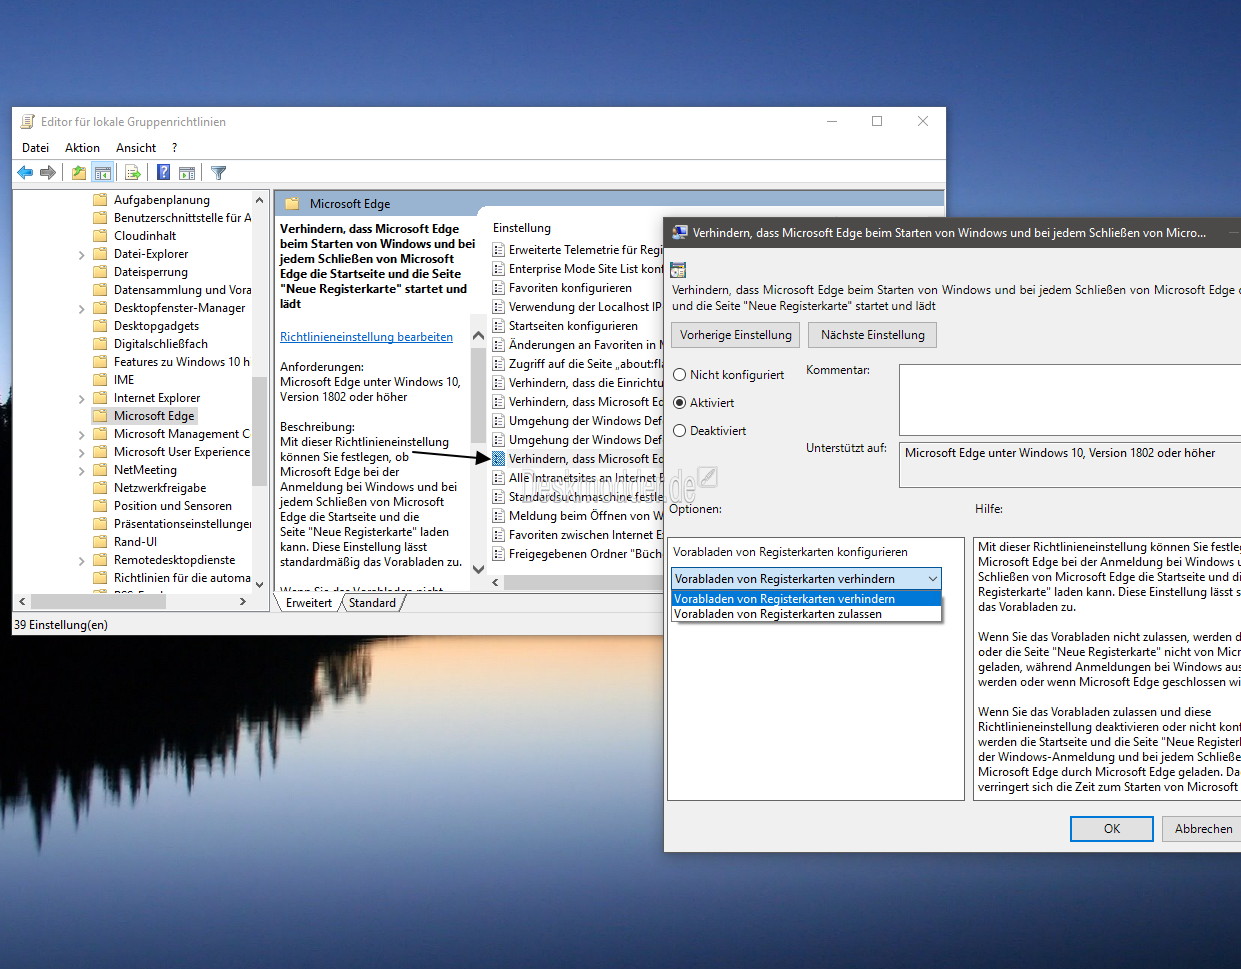The height and width of the screenshot is (969, 1241).
Task: Click the policy dialog's title bar icon
Action: pyautogui.click(x=680, y=233)
